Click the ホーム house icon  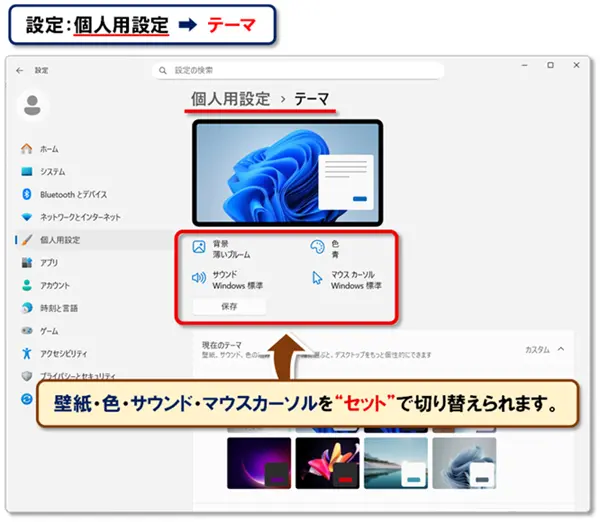[x=26, y=149]
